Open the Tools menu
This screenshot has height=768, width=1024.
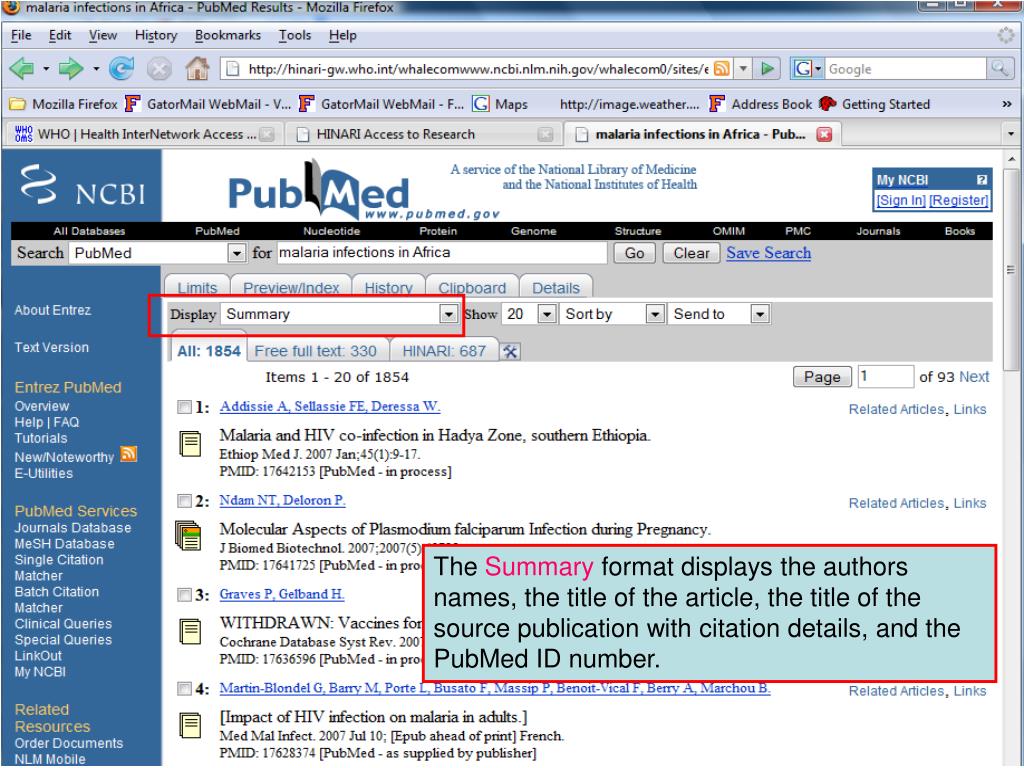tap(295, 35)
